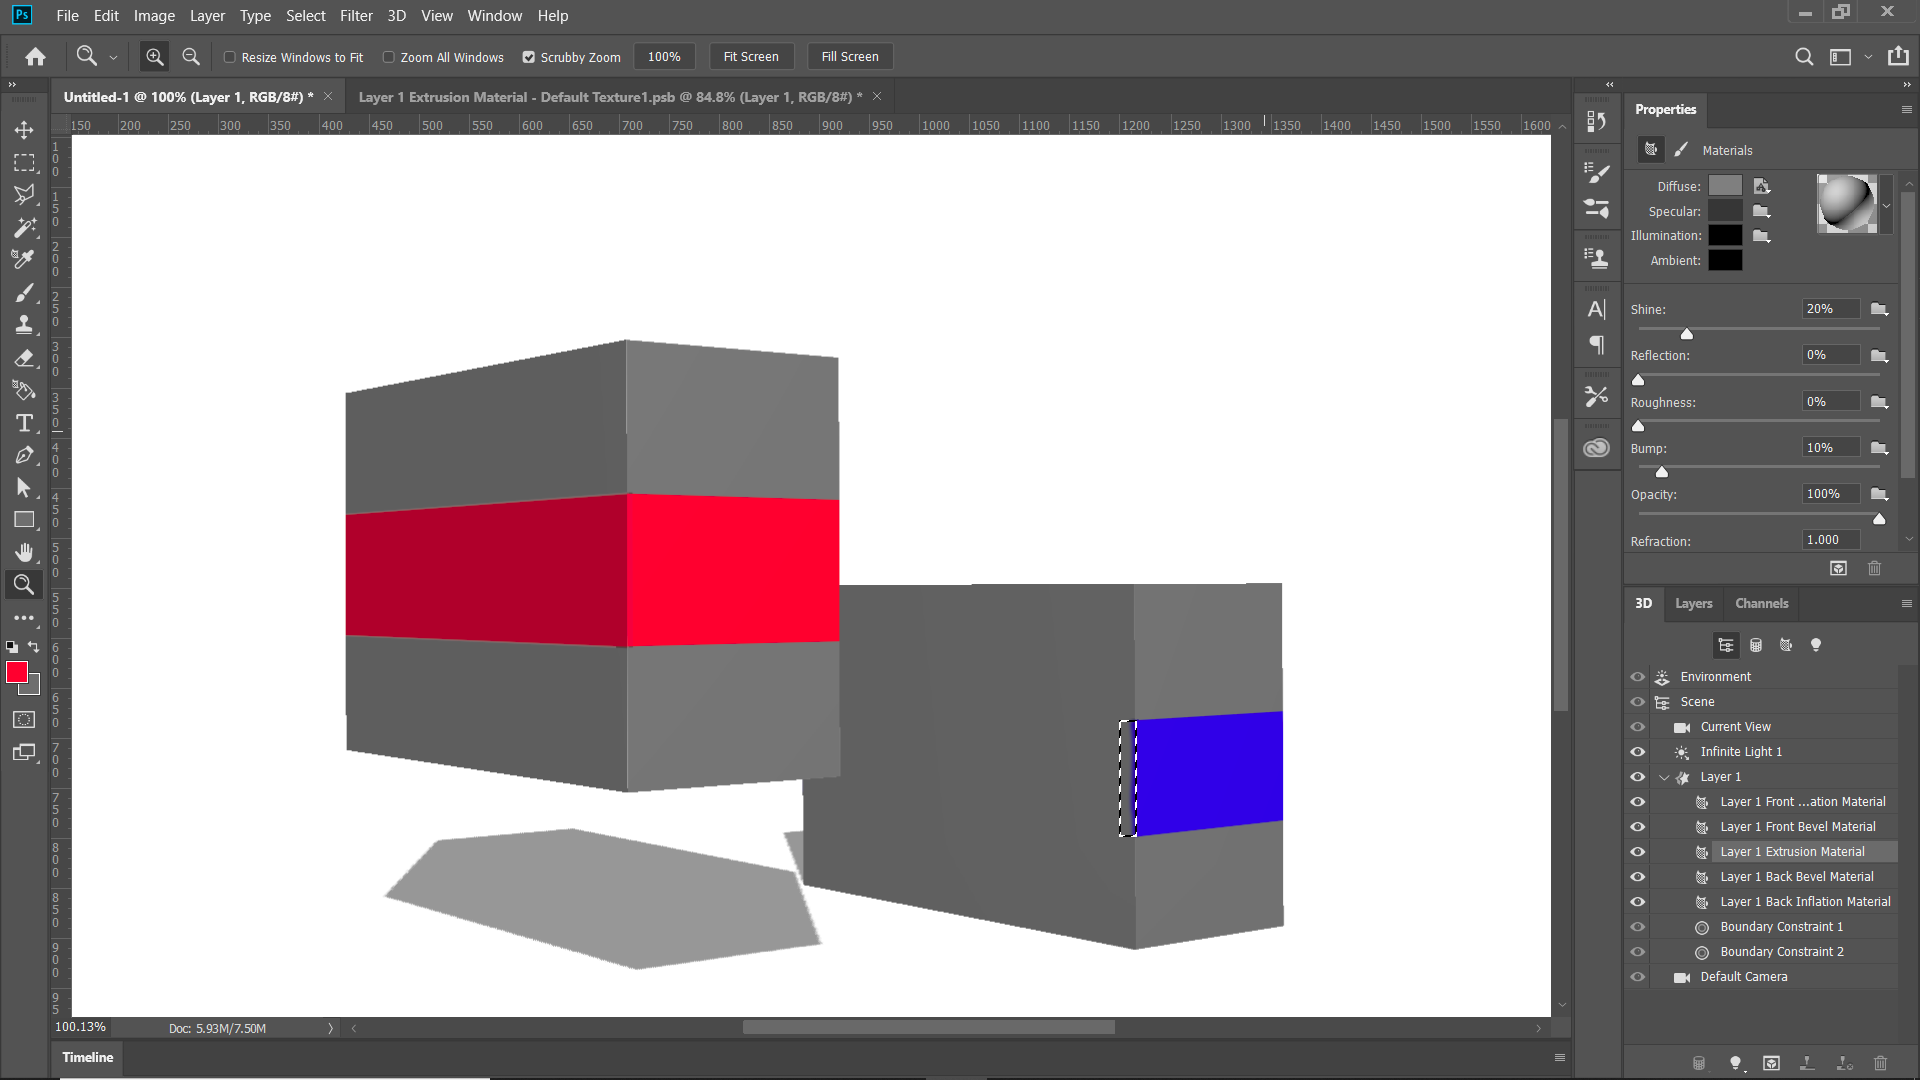This screenshot has width=1920, height=1080.
Task: Select the Hand tool
Action: [24, 552]
